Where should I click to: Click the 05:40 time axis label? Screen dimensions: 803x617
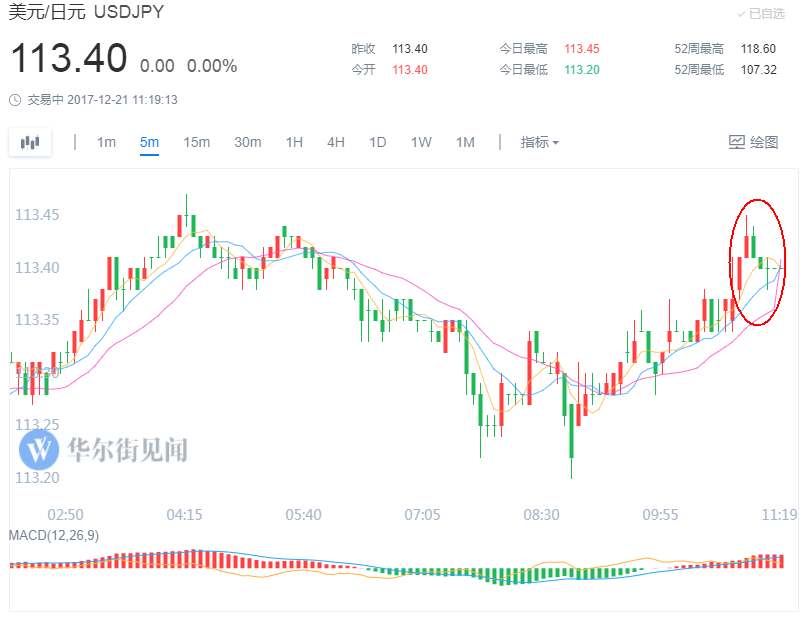(x=303, y=515)
